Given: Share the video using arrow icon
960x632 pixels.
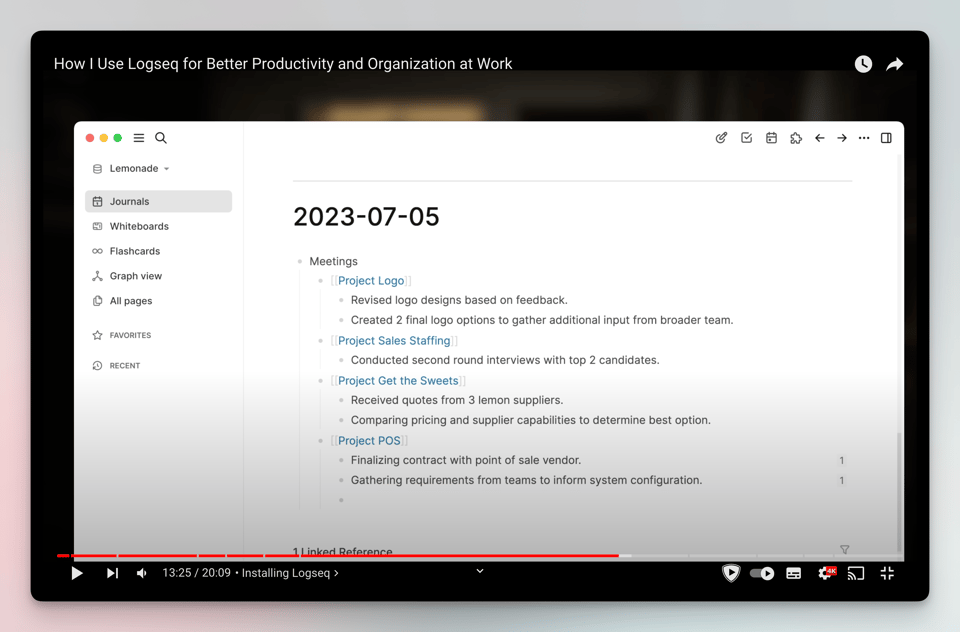Looking at the screenshot, I should [895, 64].
